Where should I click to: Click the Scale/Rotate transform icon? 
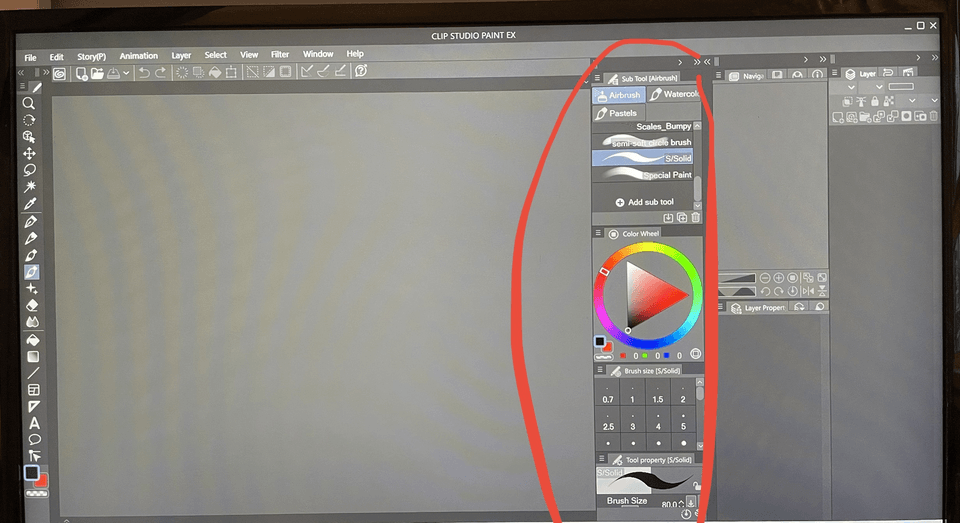231,72
